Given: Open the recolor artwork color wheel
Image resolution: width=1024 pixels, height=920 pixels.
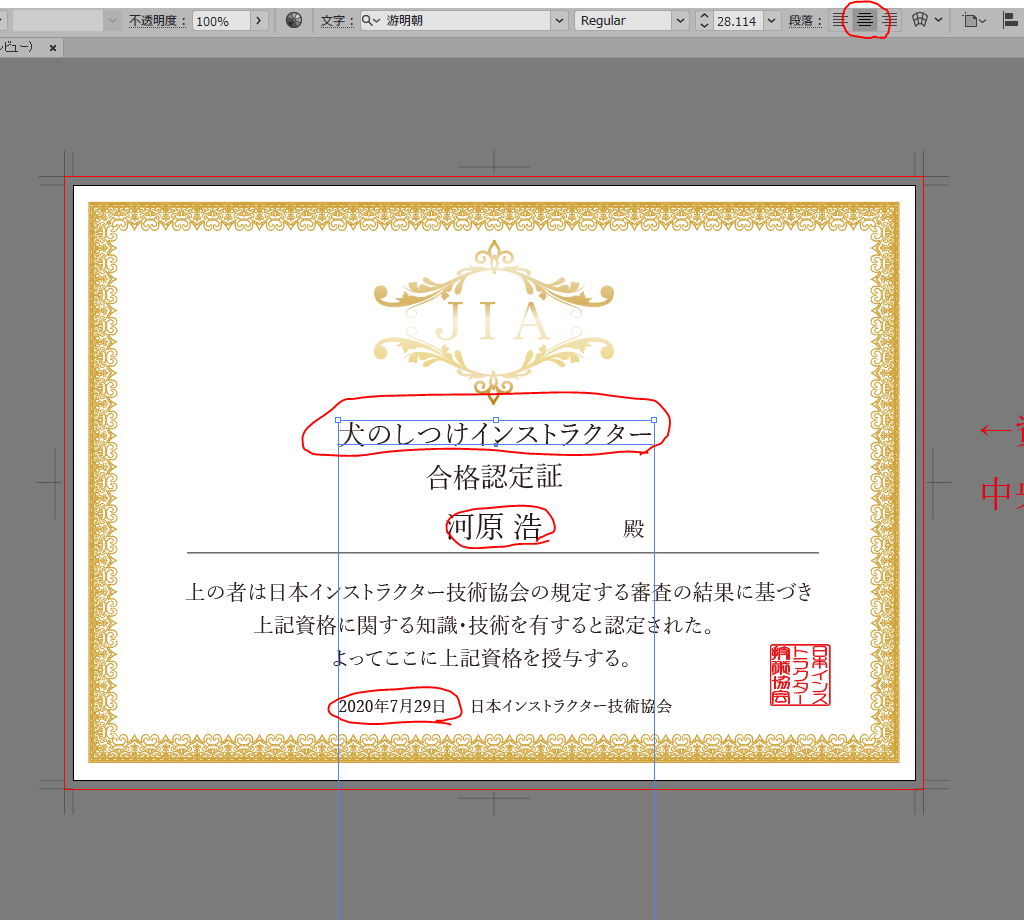Looking at the screenshot, I should coord(294,20).
